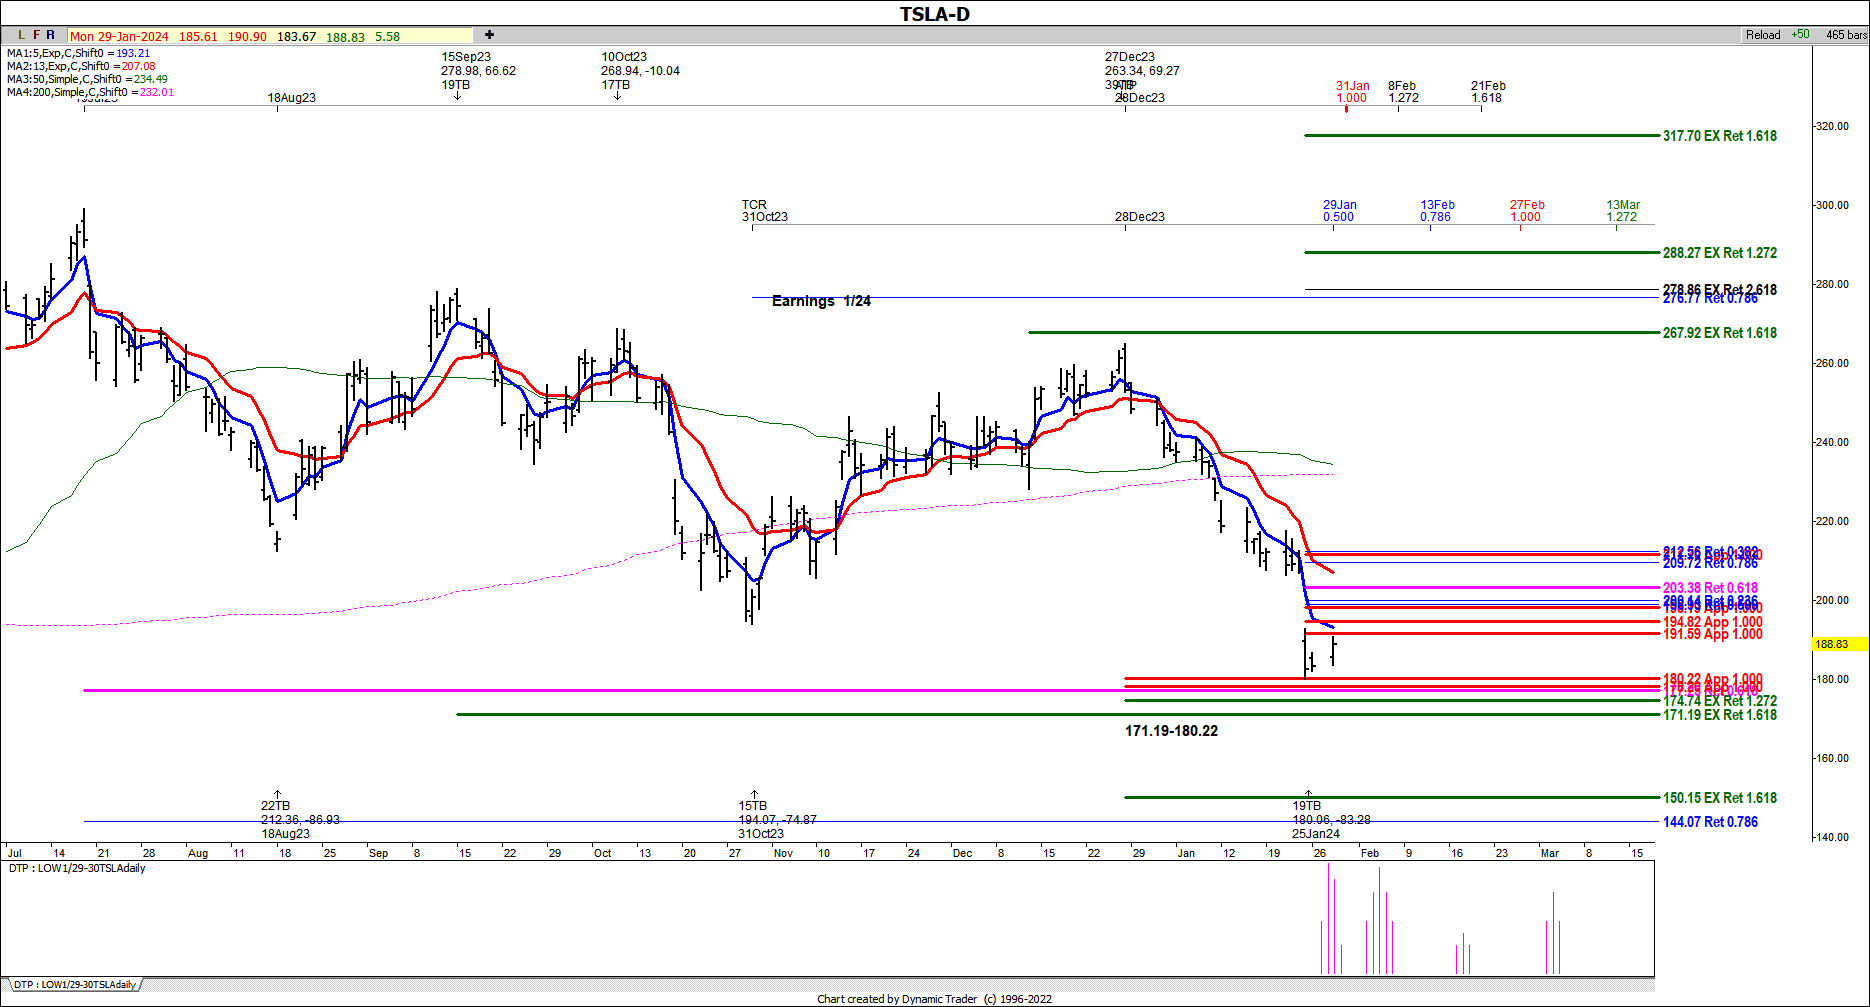Click the 27Dec23 swing high label
This screenshot has height=1007, width=1870.
1142,71
